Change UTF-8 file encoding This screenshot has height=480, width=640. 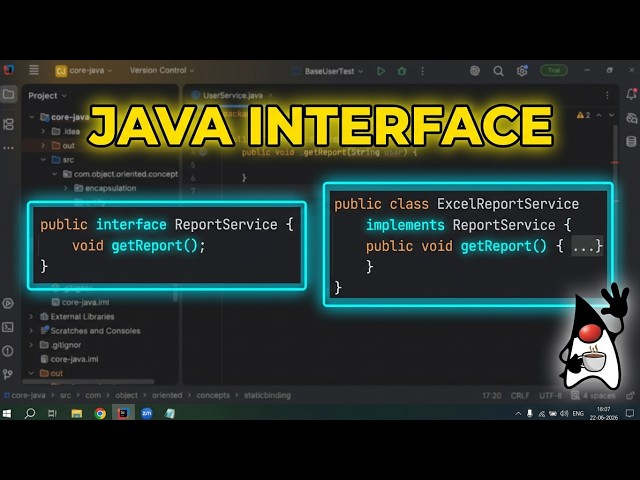coord(550,396)
